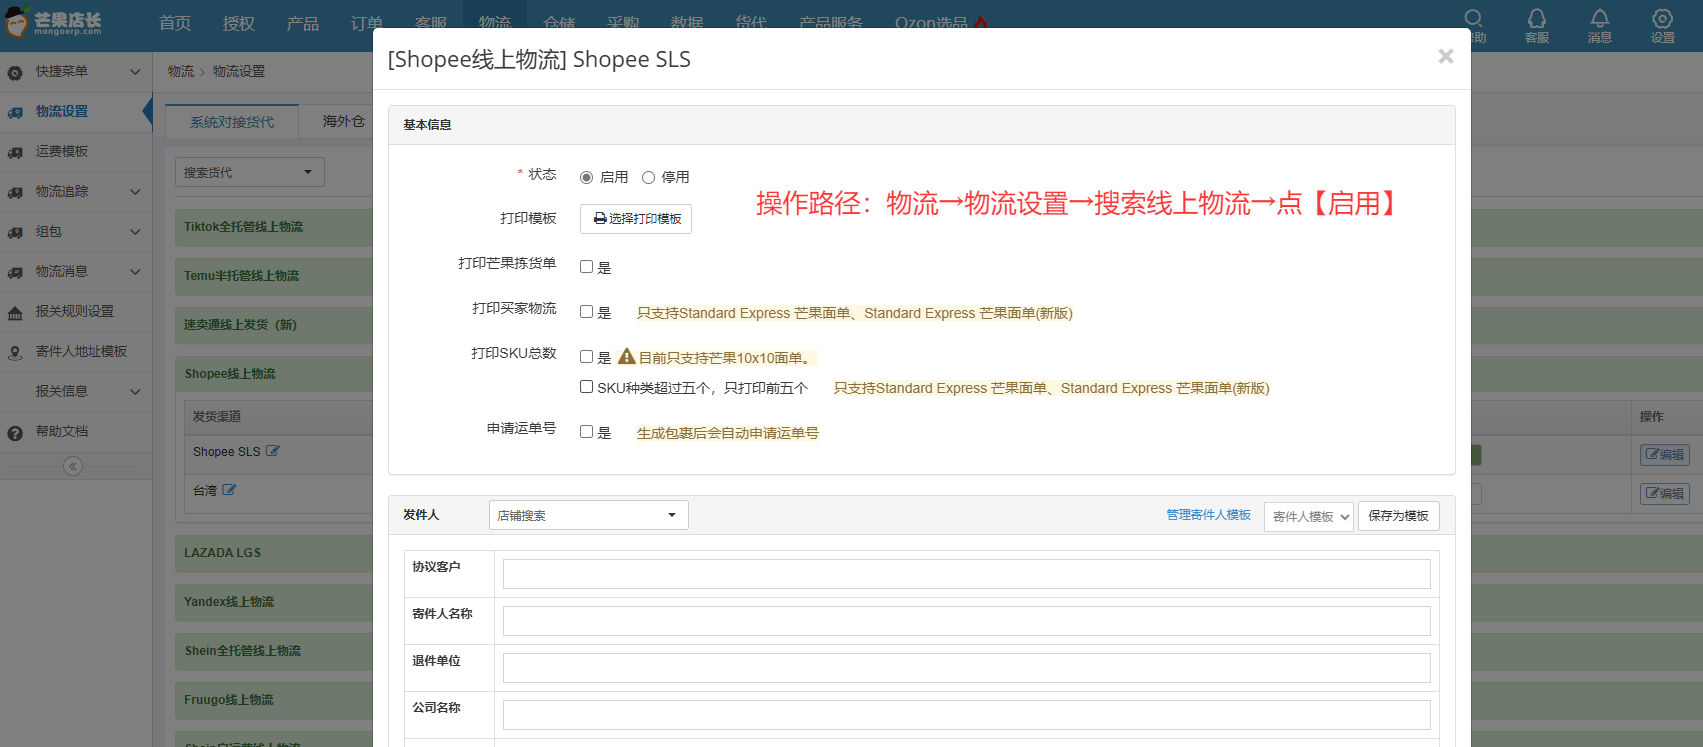This screenshot has height=747, width=1703.
Task: Click the 物流消息 truck icon
Action: [15, 273]
